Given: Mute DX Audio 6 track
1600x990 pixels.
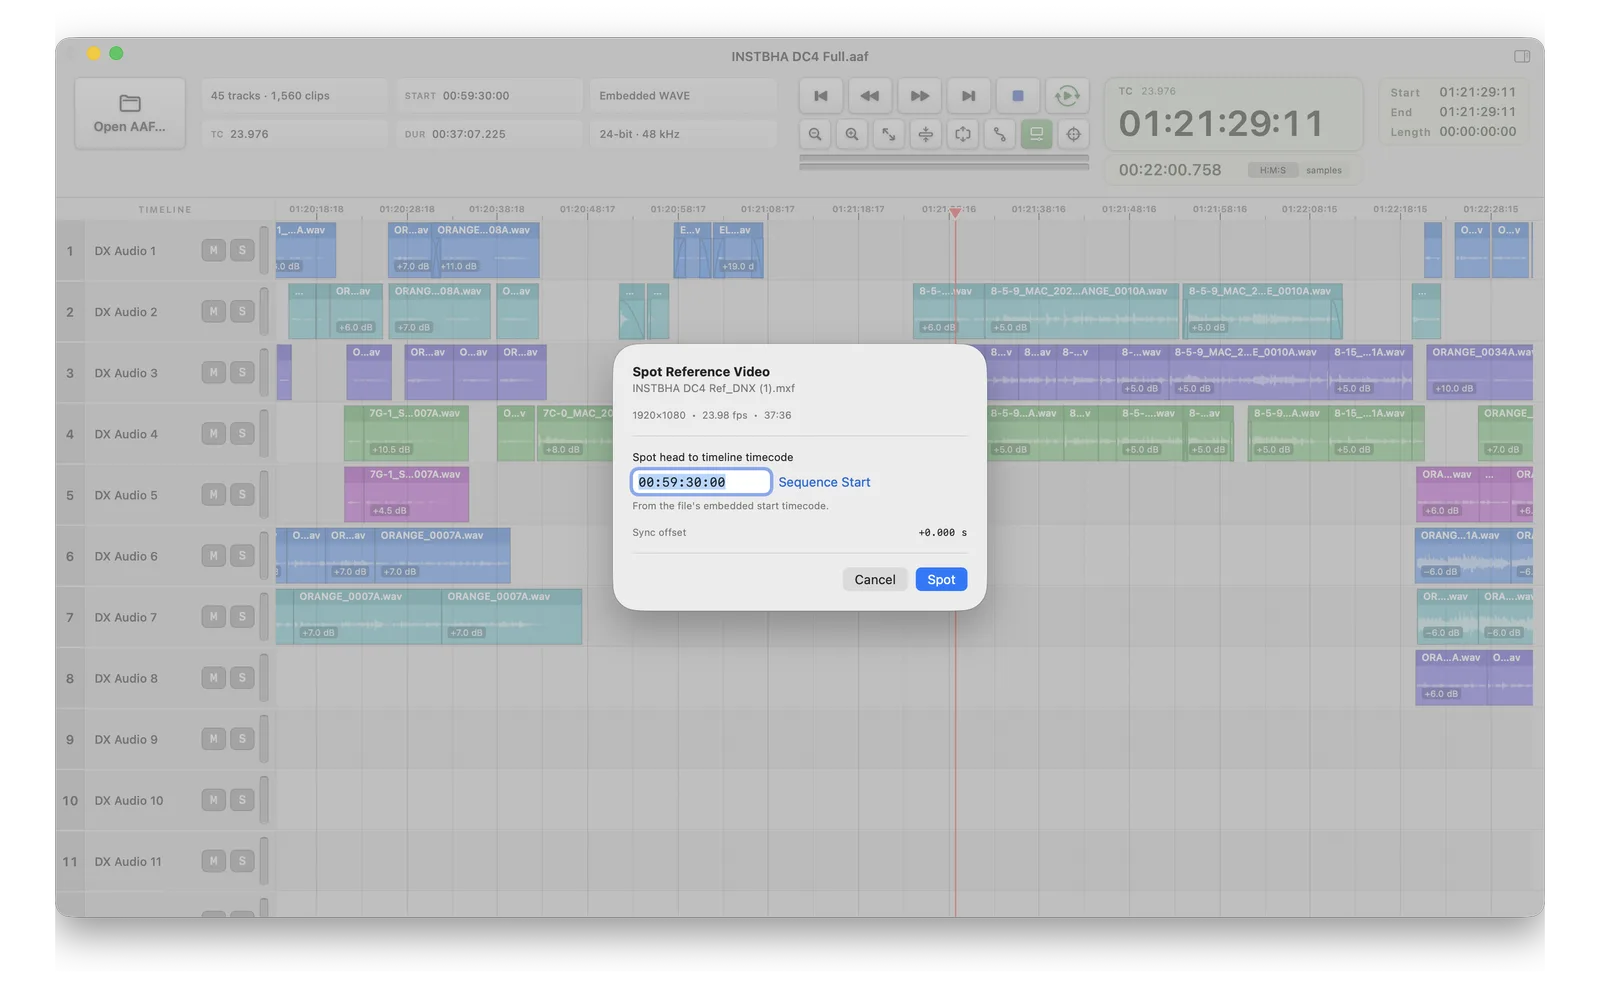Looking at the screenshot, I should click(213, 556).
